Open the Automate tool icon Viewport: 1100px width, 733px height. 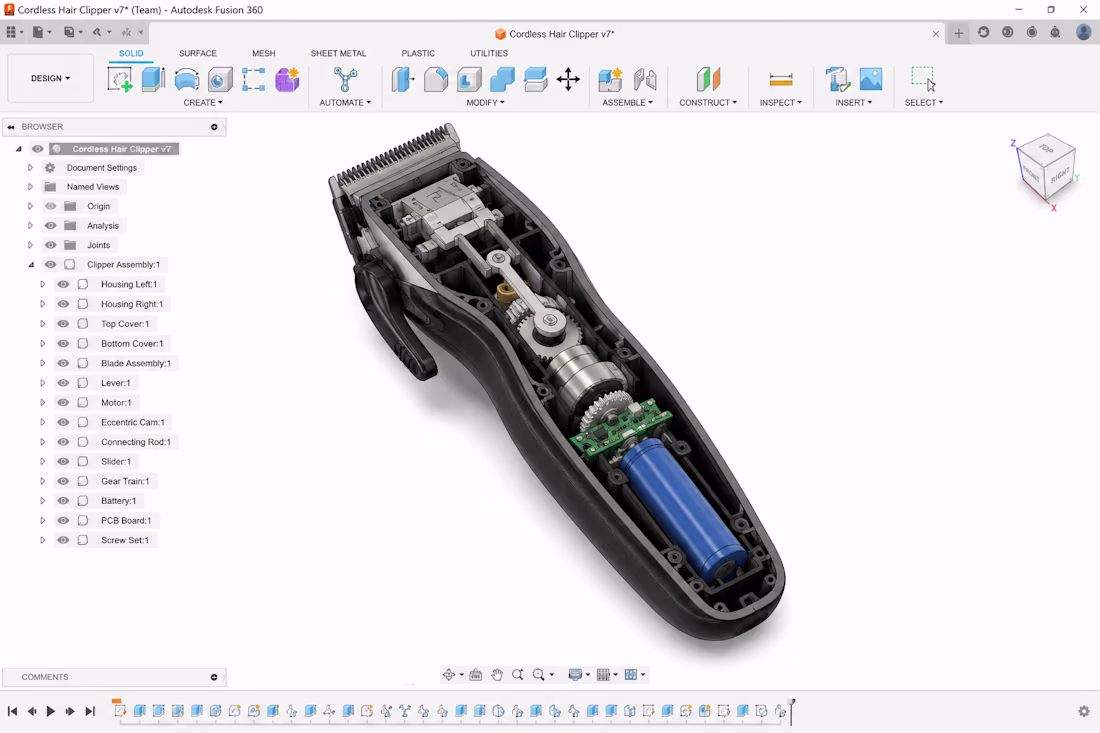click(344, 79)
